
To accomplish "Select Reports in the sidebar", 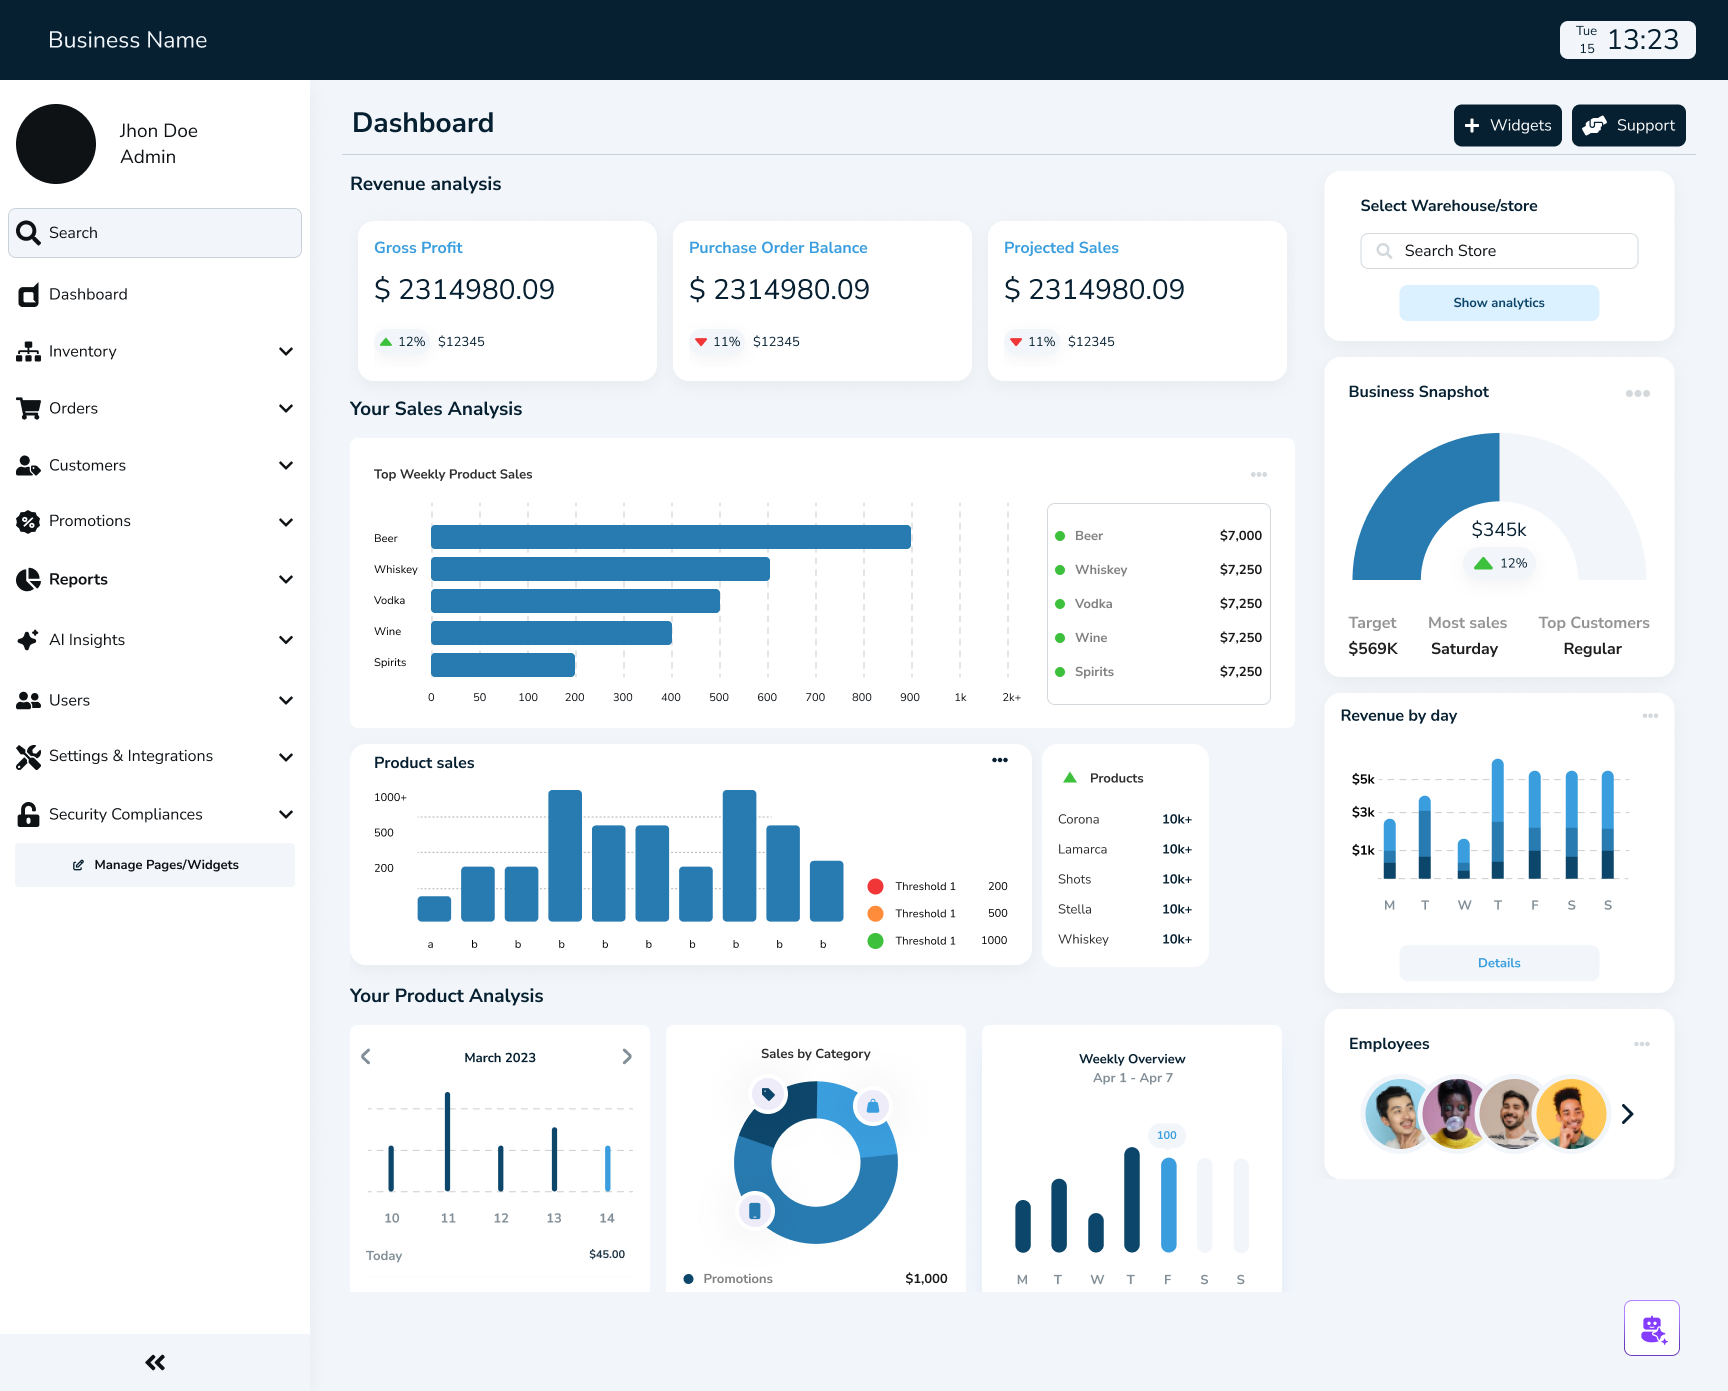I will click(x=78, y=580).
